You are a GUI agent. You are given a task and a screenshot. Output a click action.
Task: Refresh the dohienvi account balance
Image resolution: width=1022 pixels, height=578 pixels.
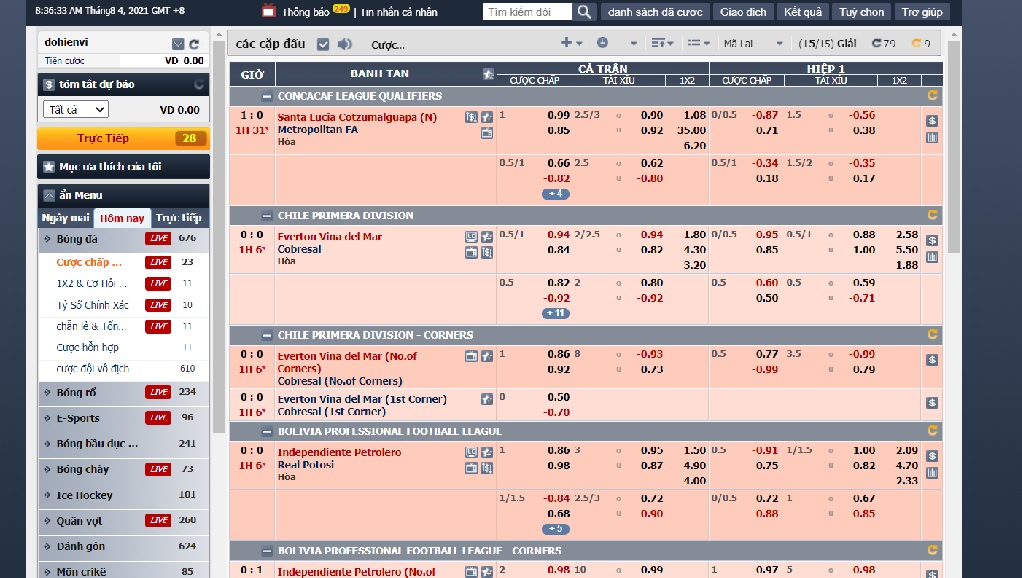194,44
